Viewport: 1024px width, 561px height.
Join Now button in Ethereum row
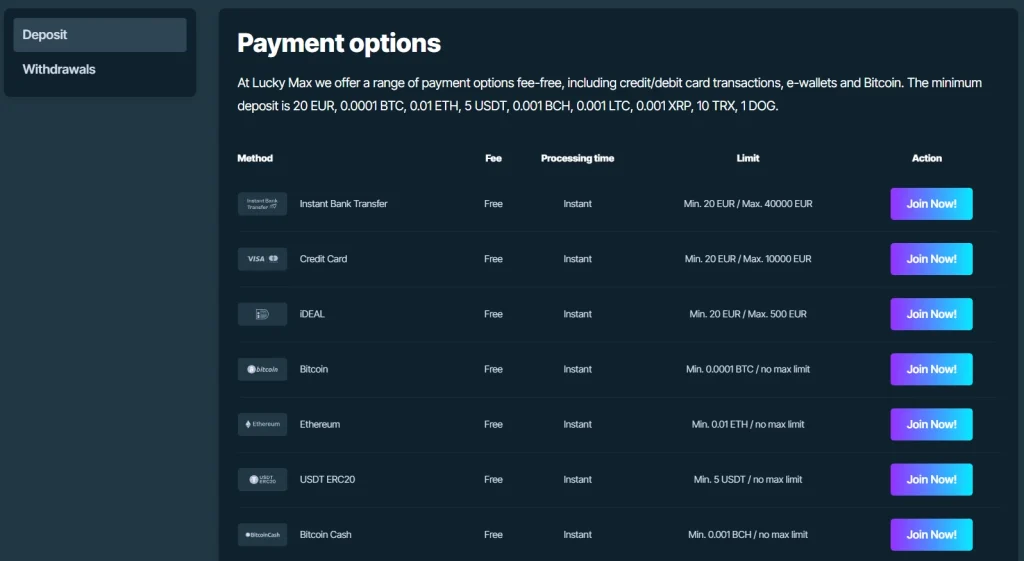pyautogui.click(x=931, y=425)
